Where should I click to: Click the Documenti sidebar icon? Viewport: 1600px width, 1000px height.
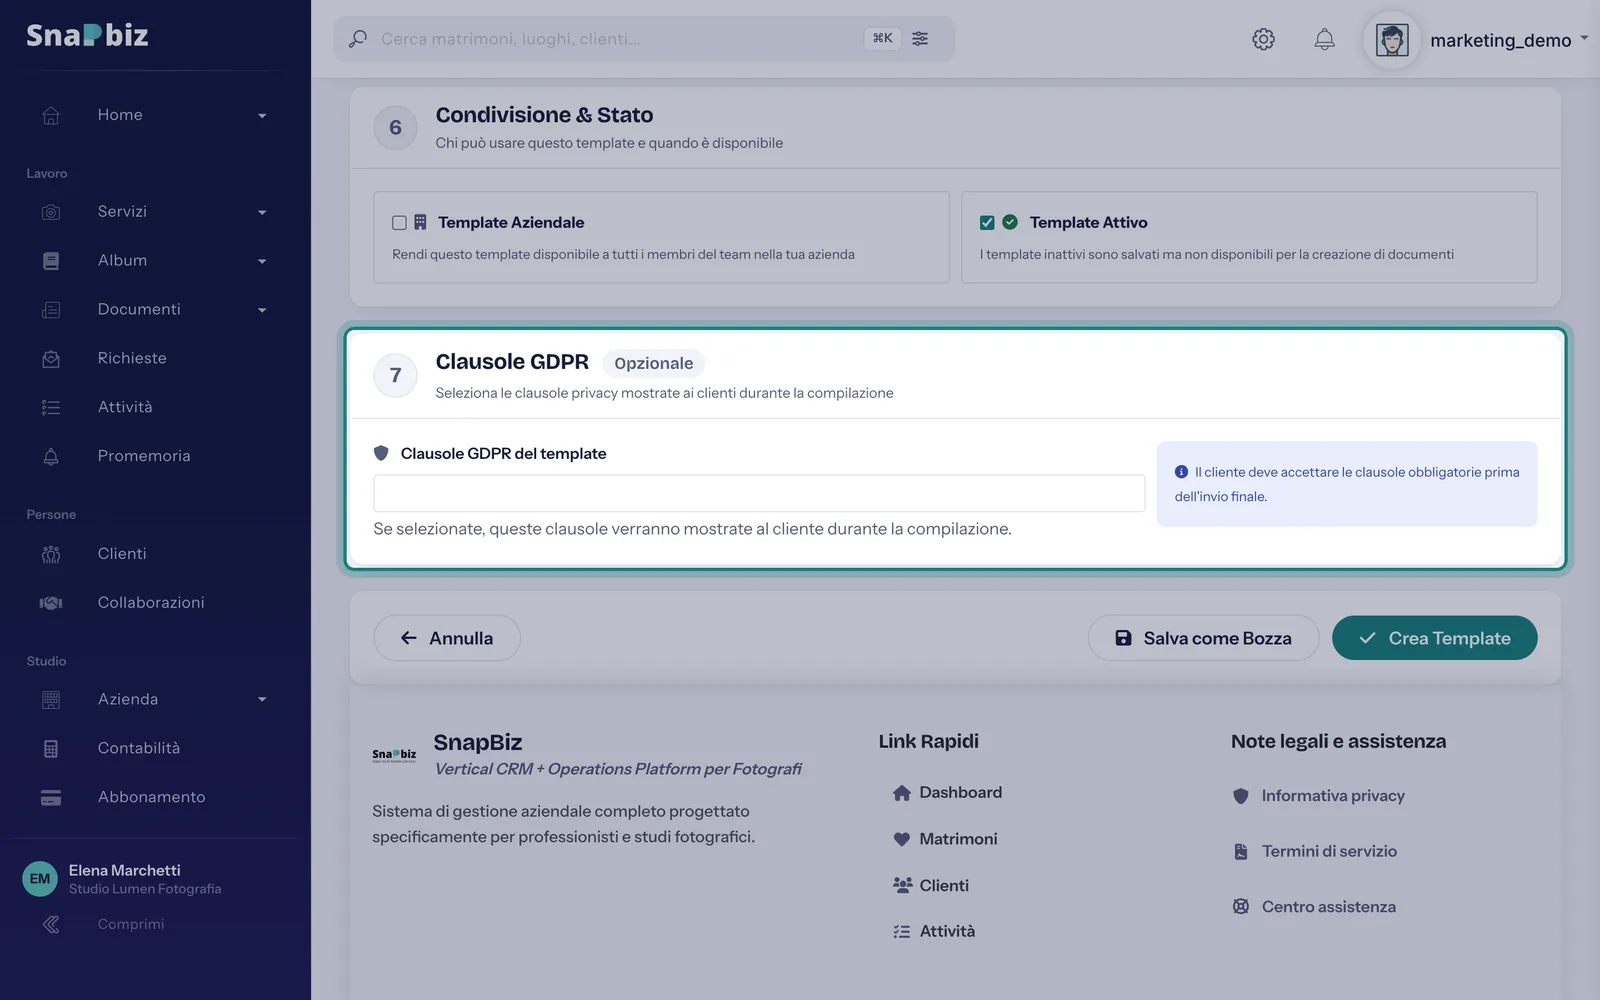click(x=51, y=310)
